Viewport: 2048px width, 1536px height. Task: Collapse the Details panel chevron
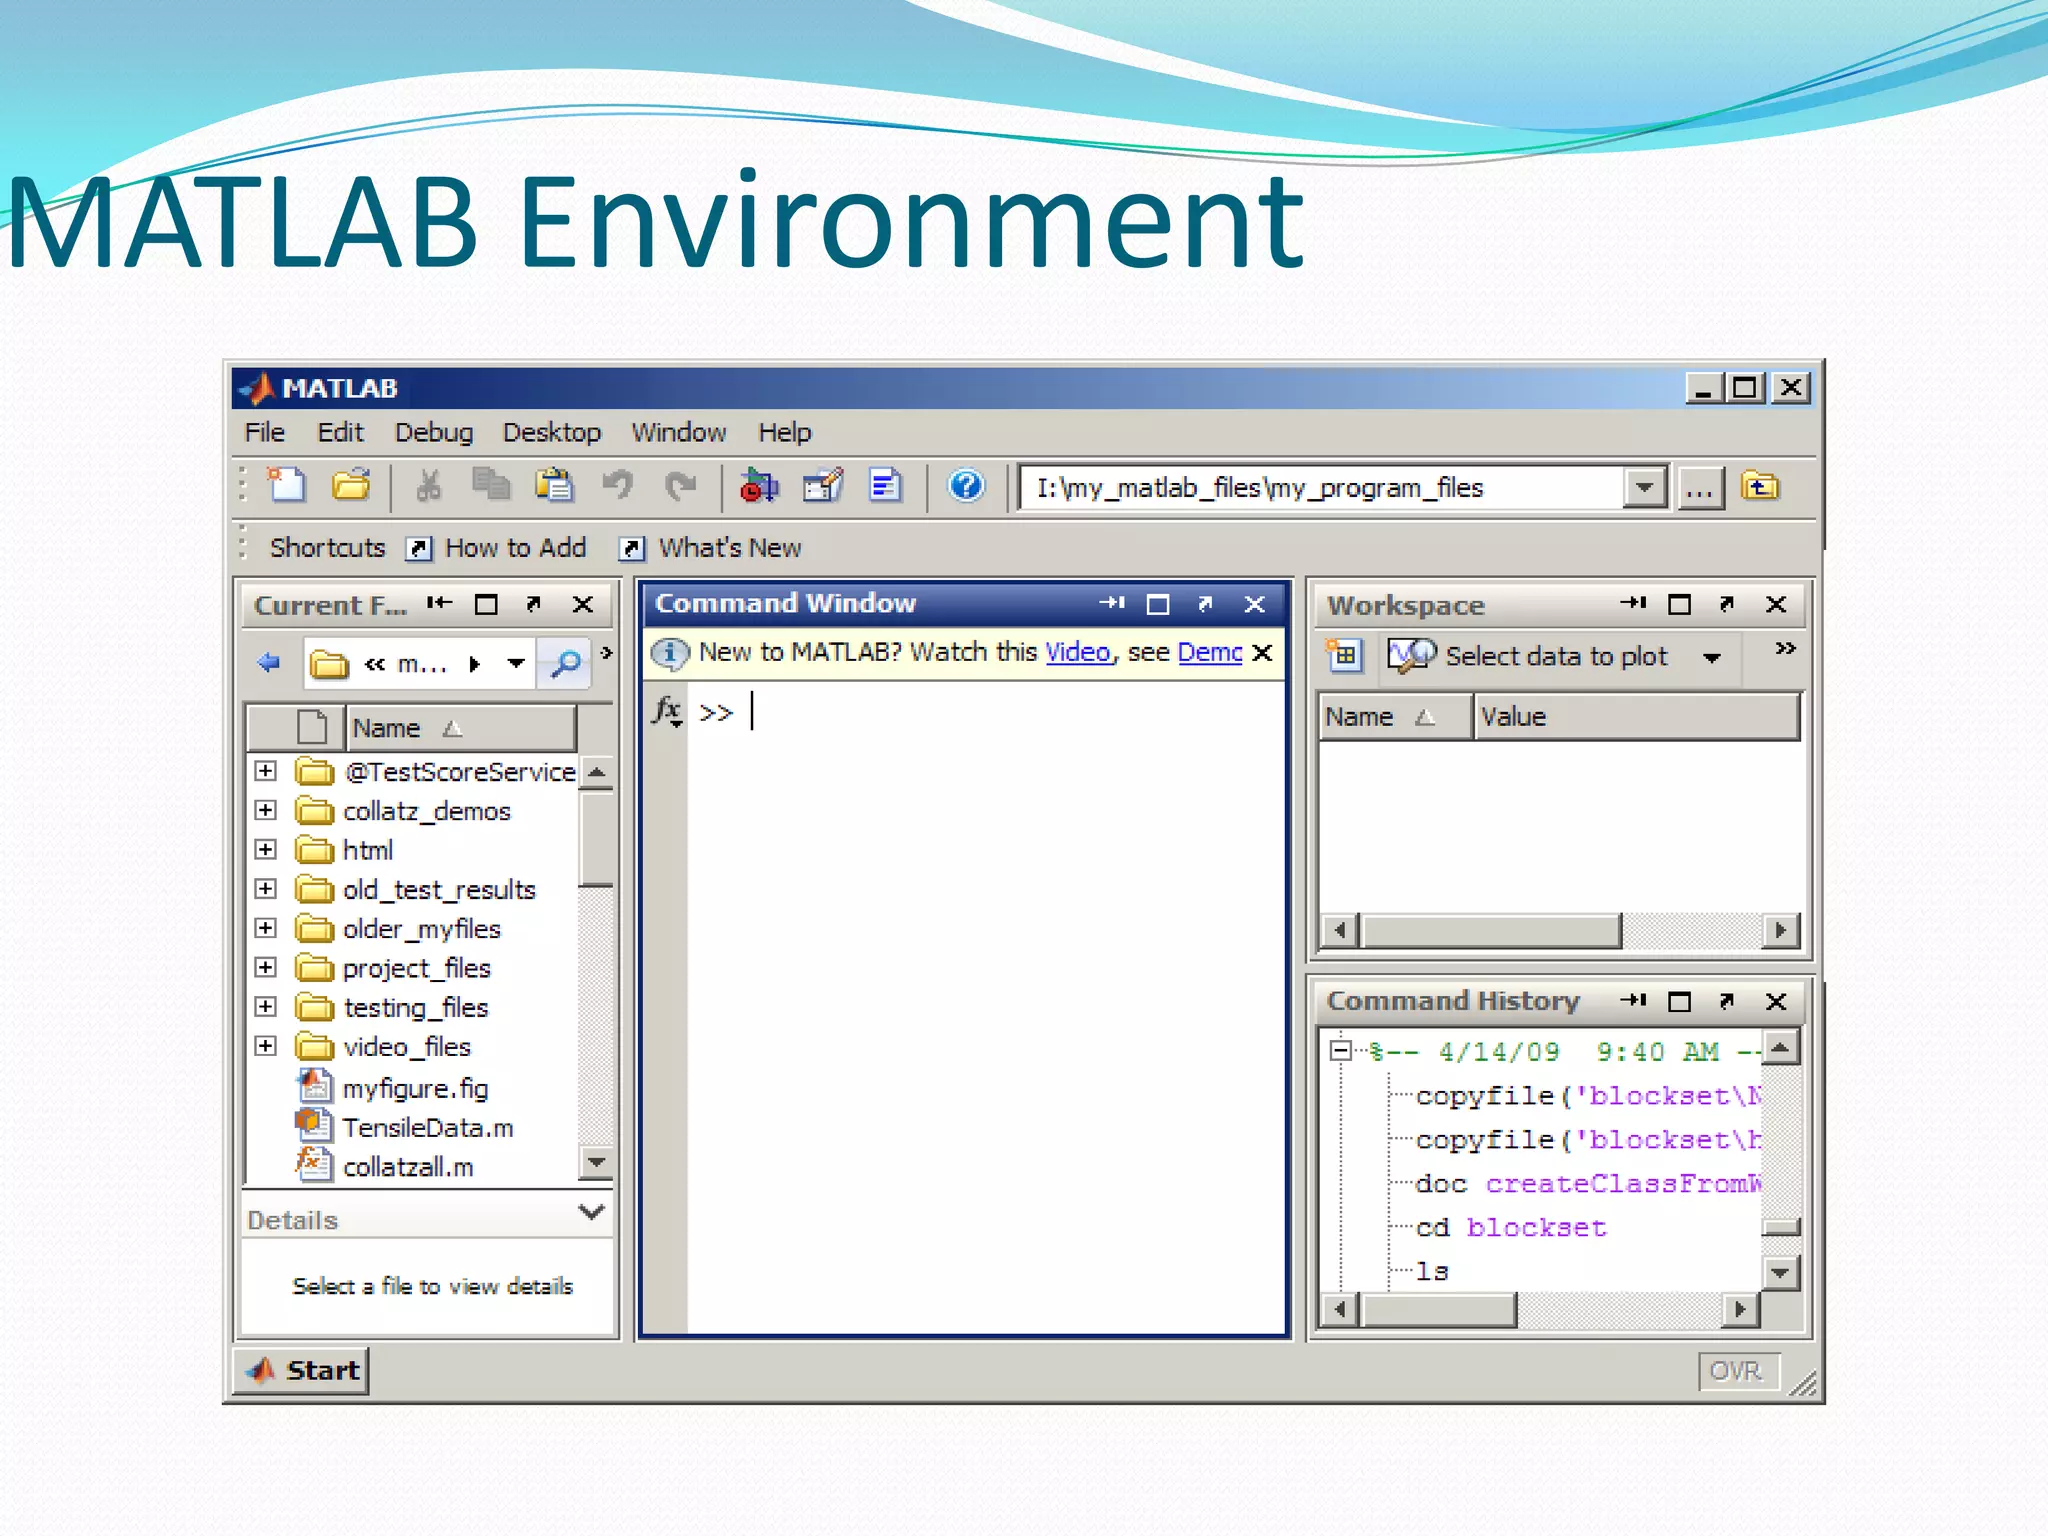pyautogui.click(x=592, y=1212)
